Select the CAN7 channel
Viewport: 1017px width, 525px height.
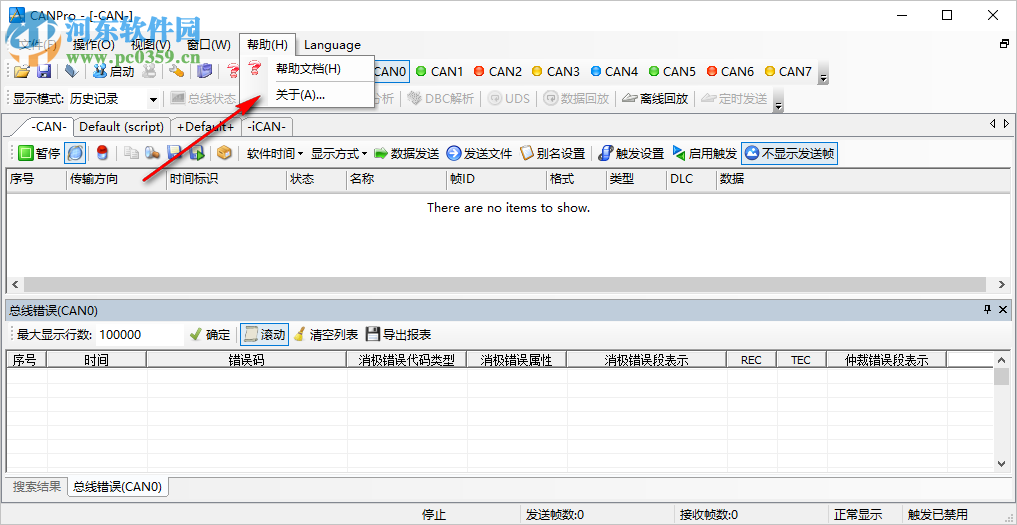788,71
